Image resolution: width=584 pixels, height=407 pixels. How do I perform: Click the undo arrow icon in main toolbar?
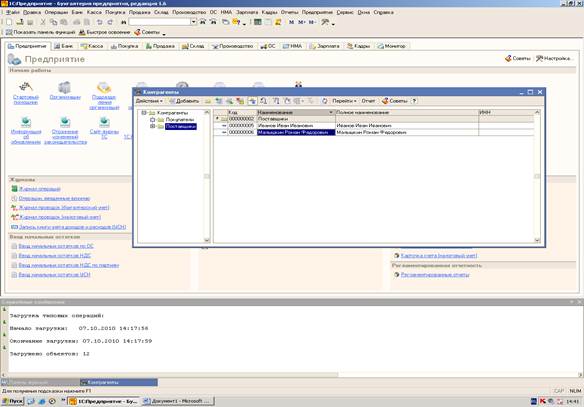(99, 22)
